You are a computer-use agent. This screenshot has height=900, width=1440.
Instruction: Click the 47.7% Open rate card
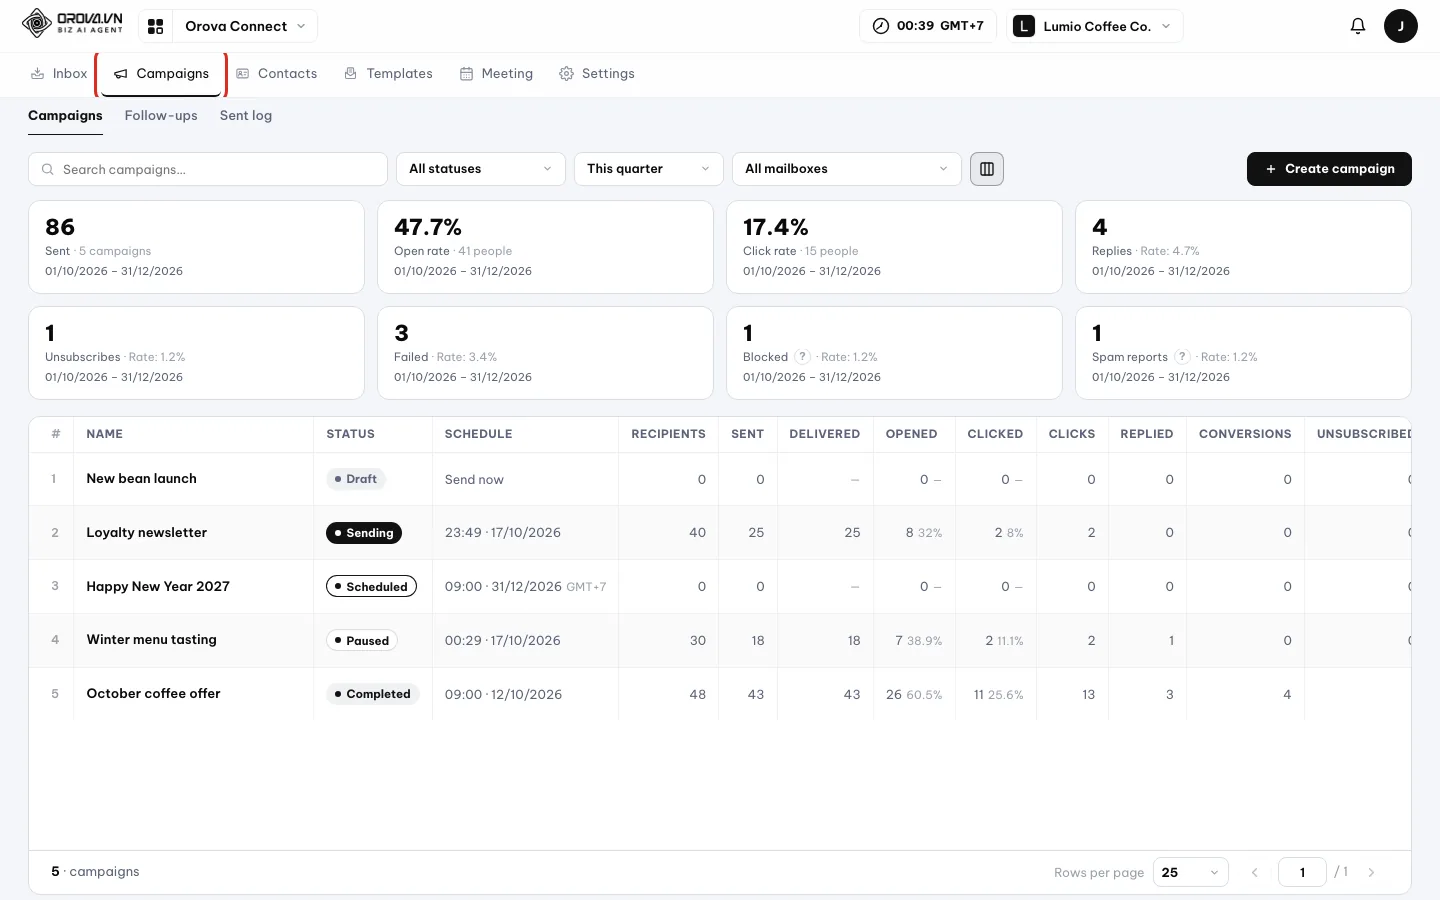[545, 247]
